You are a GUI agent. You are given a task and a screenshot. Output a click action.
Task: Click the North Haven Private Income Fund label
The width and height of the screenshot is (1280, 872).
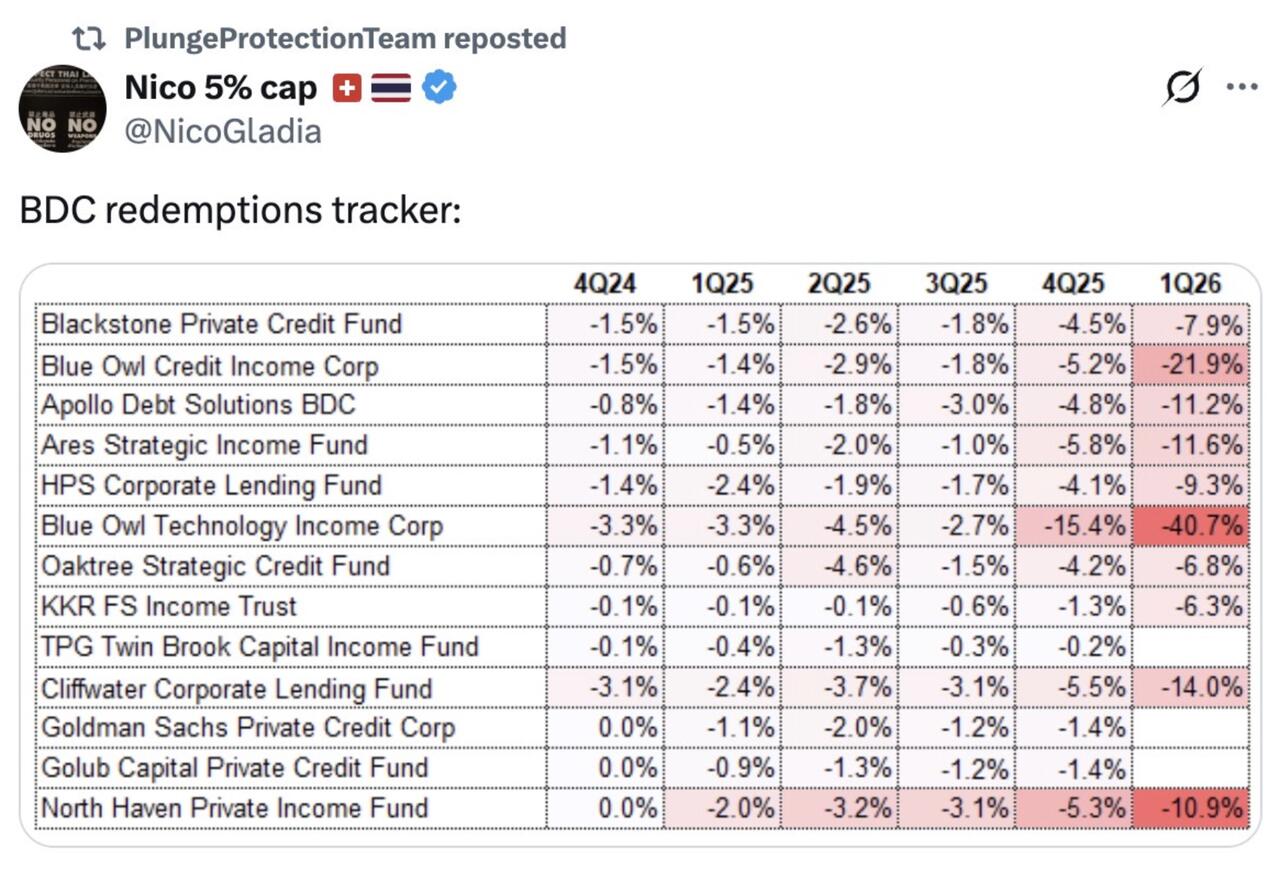(235, 808)
